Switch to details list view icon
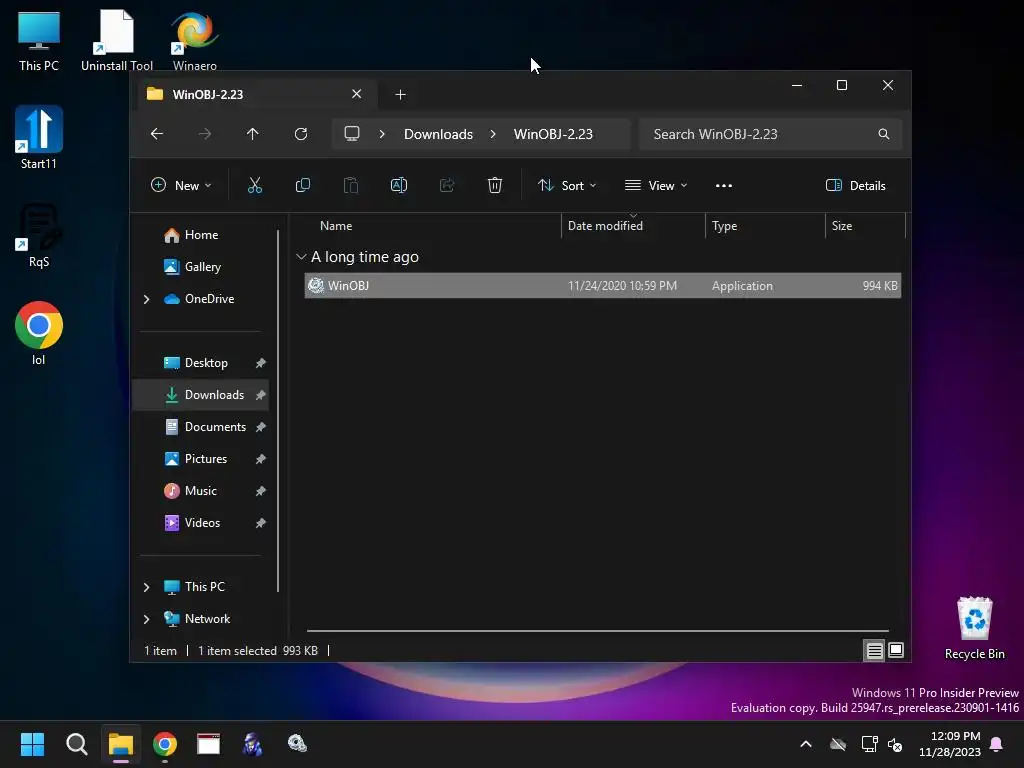Viewport: 1024px width, 768px height. 874,650
